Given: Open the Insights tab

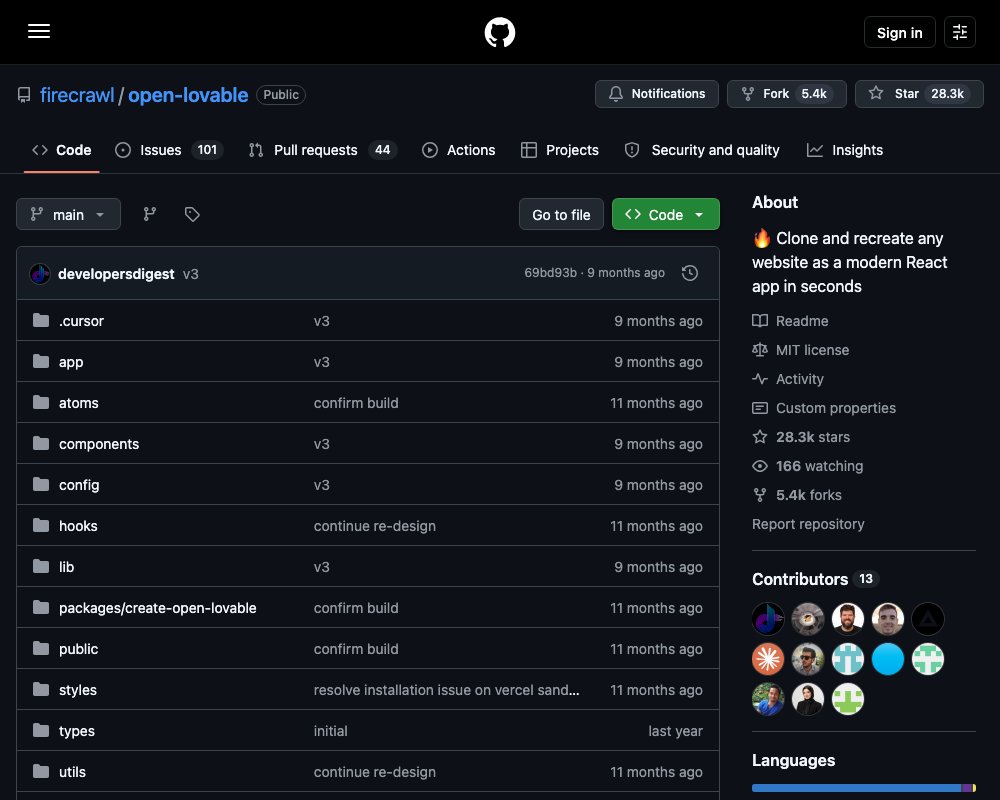Looking at the screenshot, I should 844,150.
